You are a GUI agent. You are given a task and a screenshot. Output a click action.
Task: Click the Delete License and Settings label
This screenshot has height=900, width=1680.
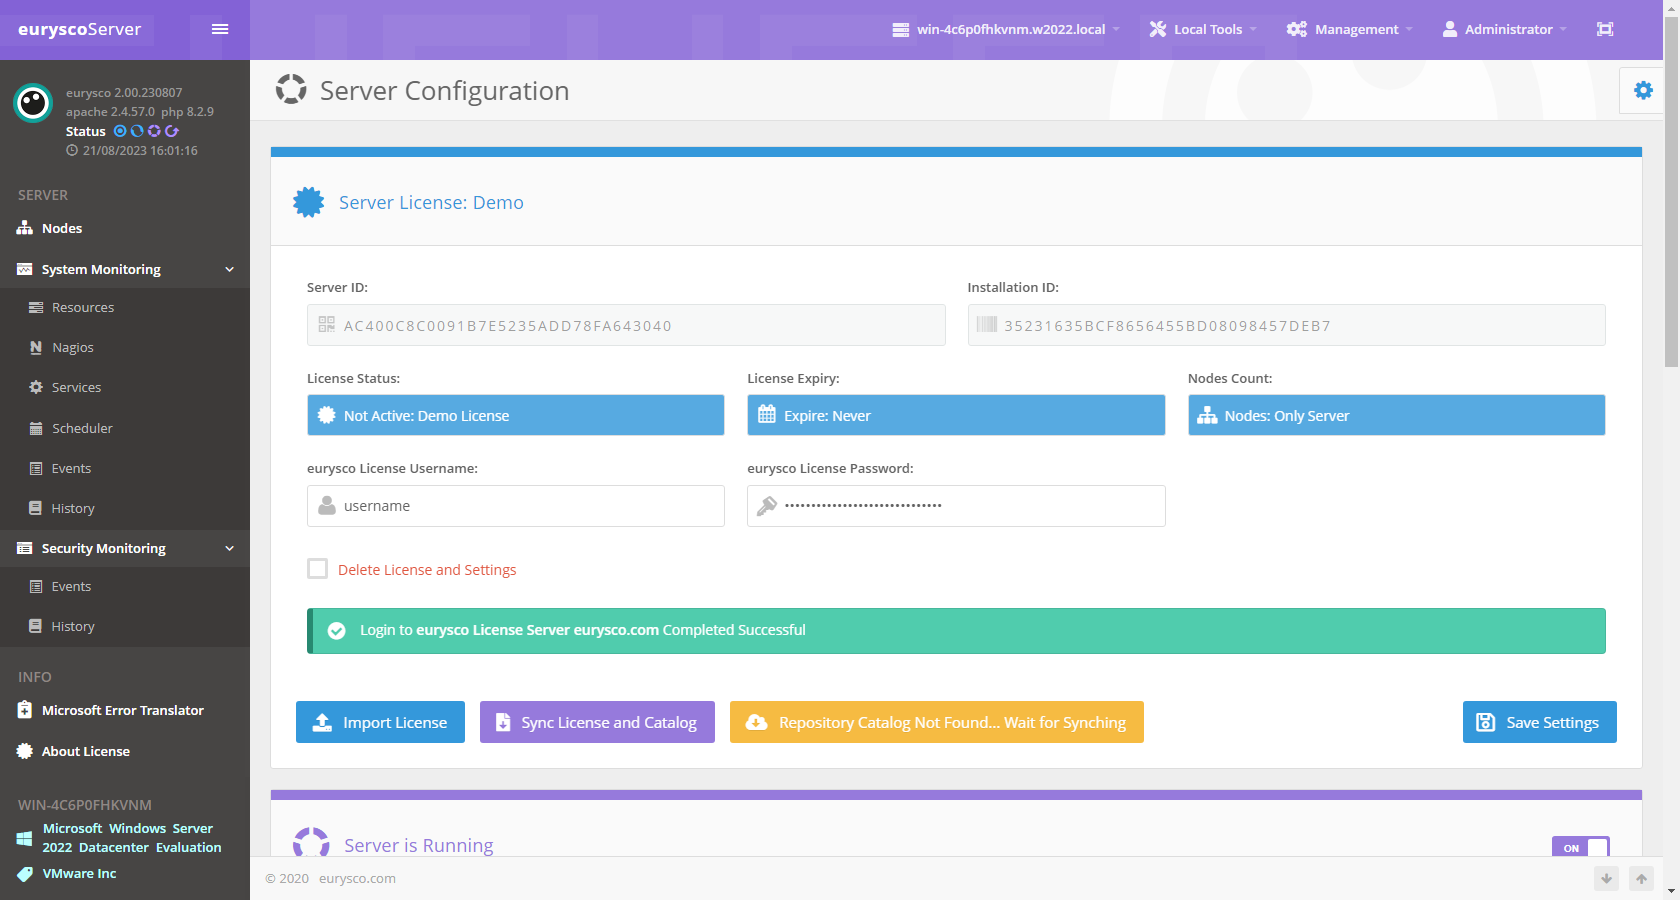(x=427, y=570)
